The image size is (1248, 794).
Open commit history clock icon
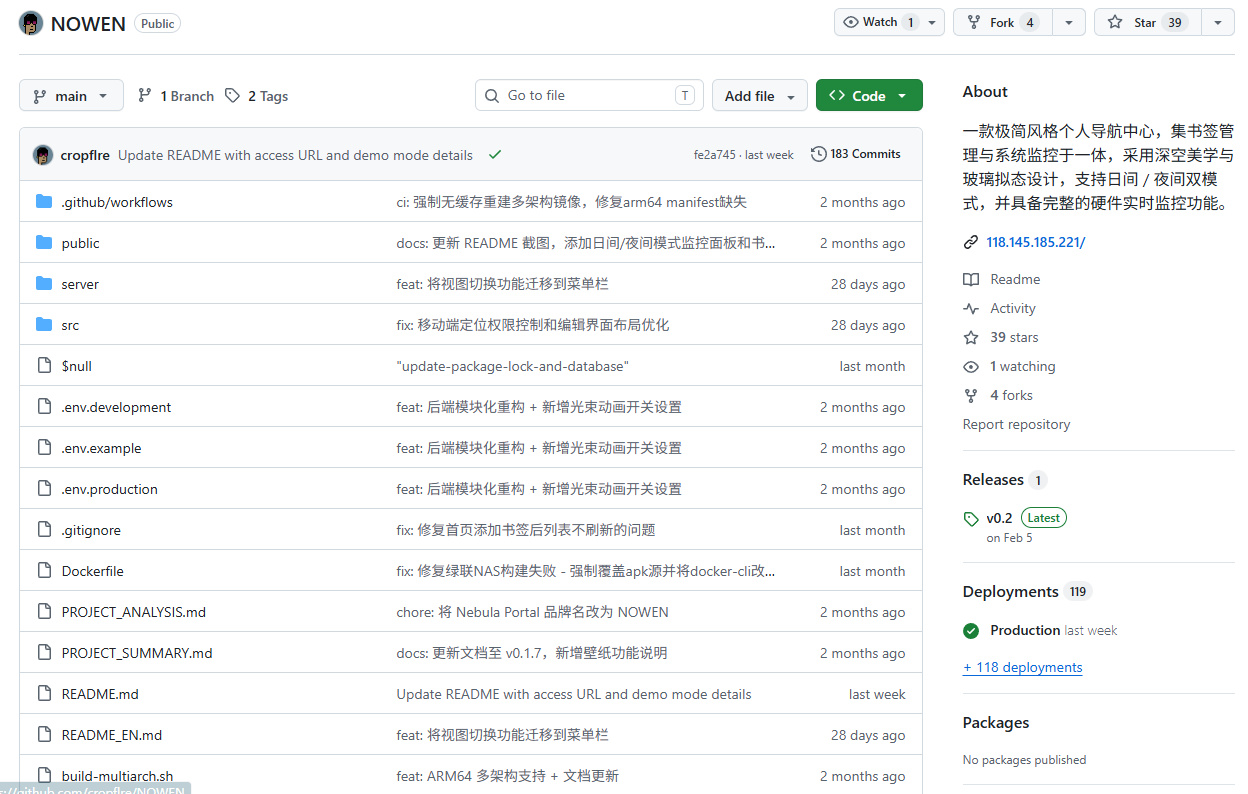coord(818,154)
